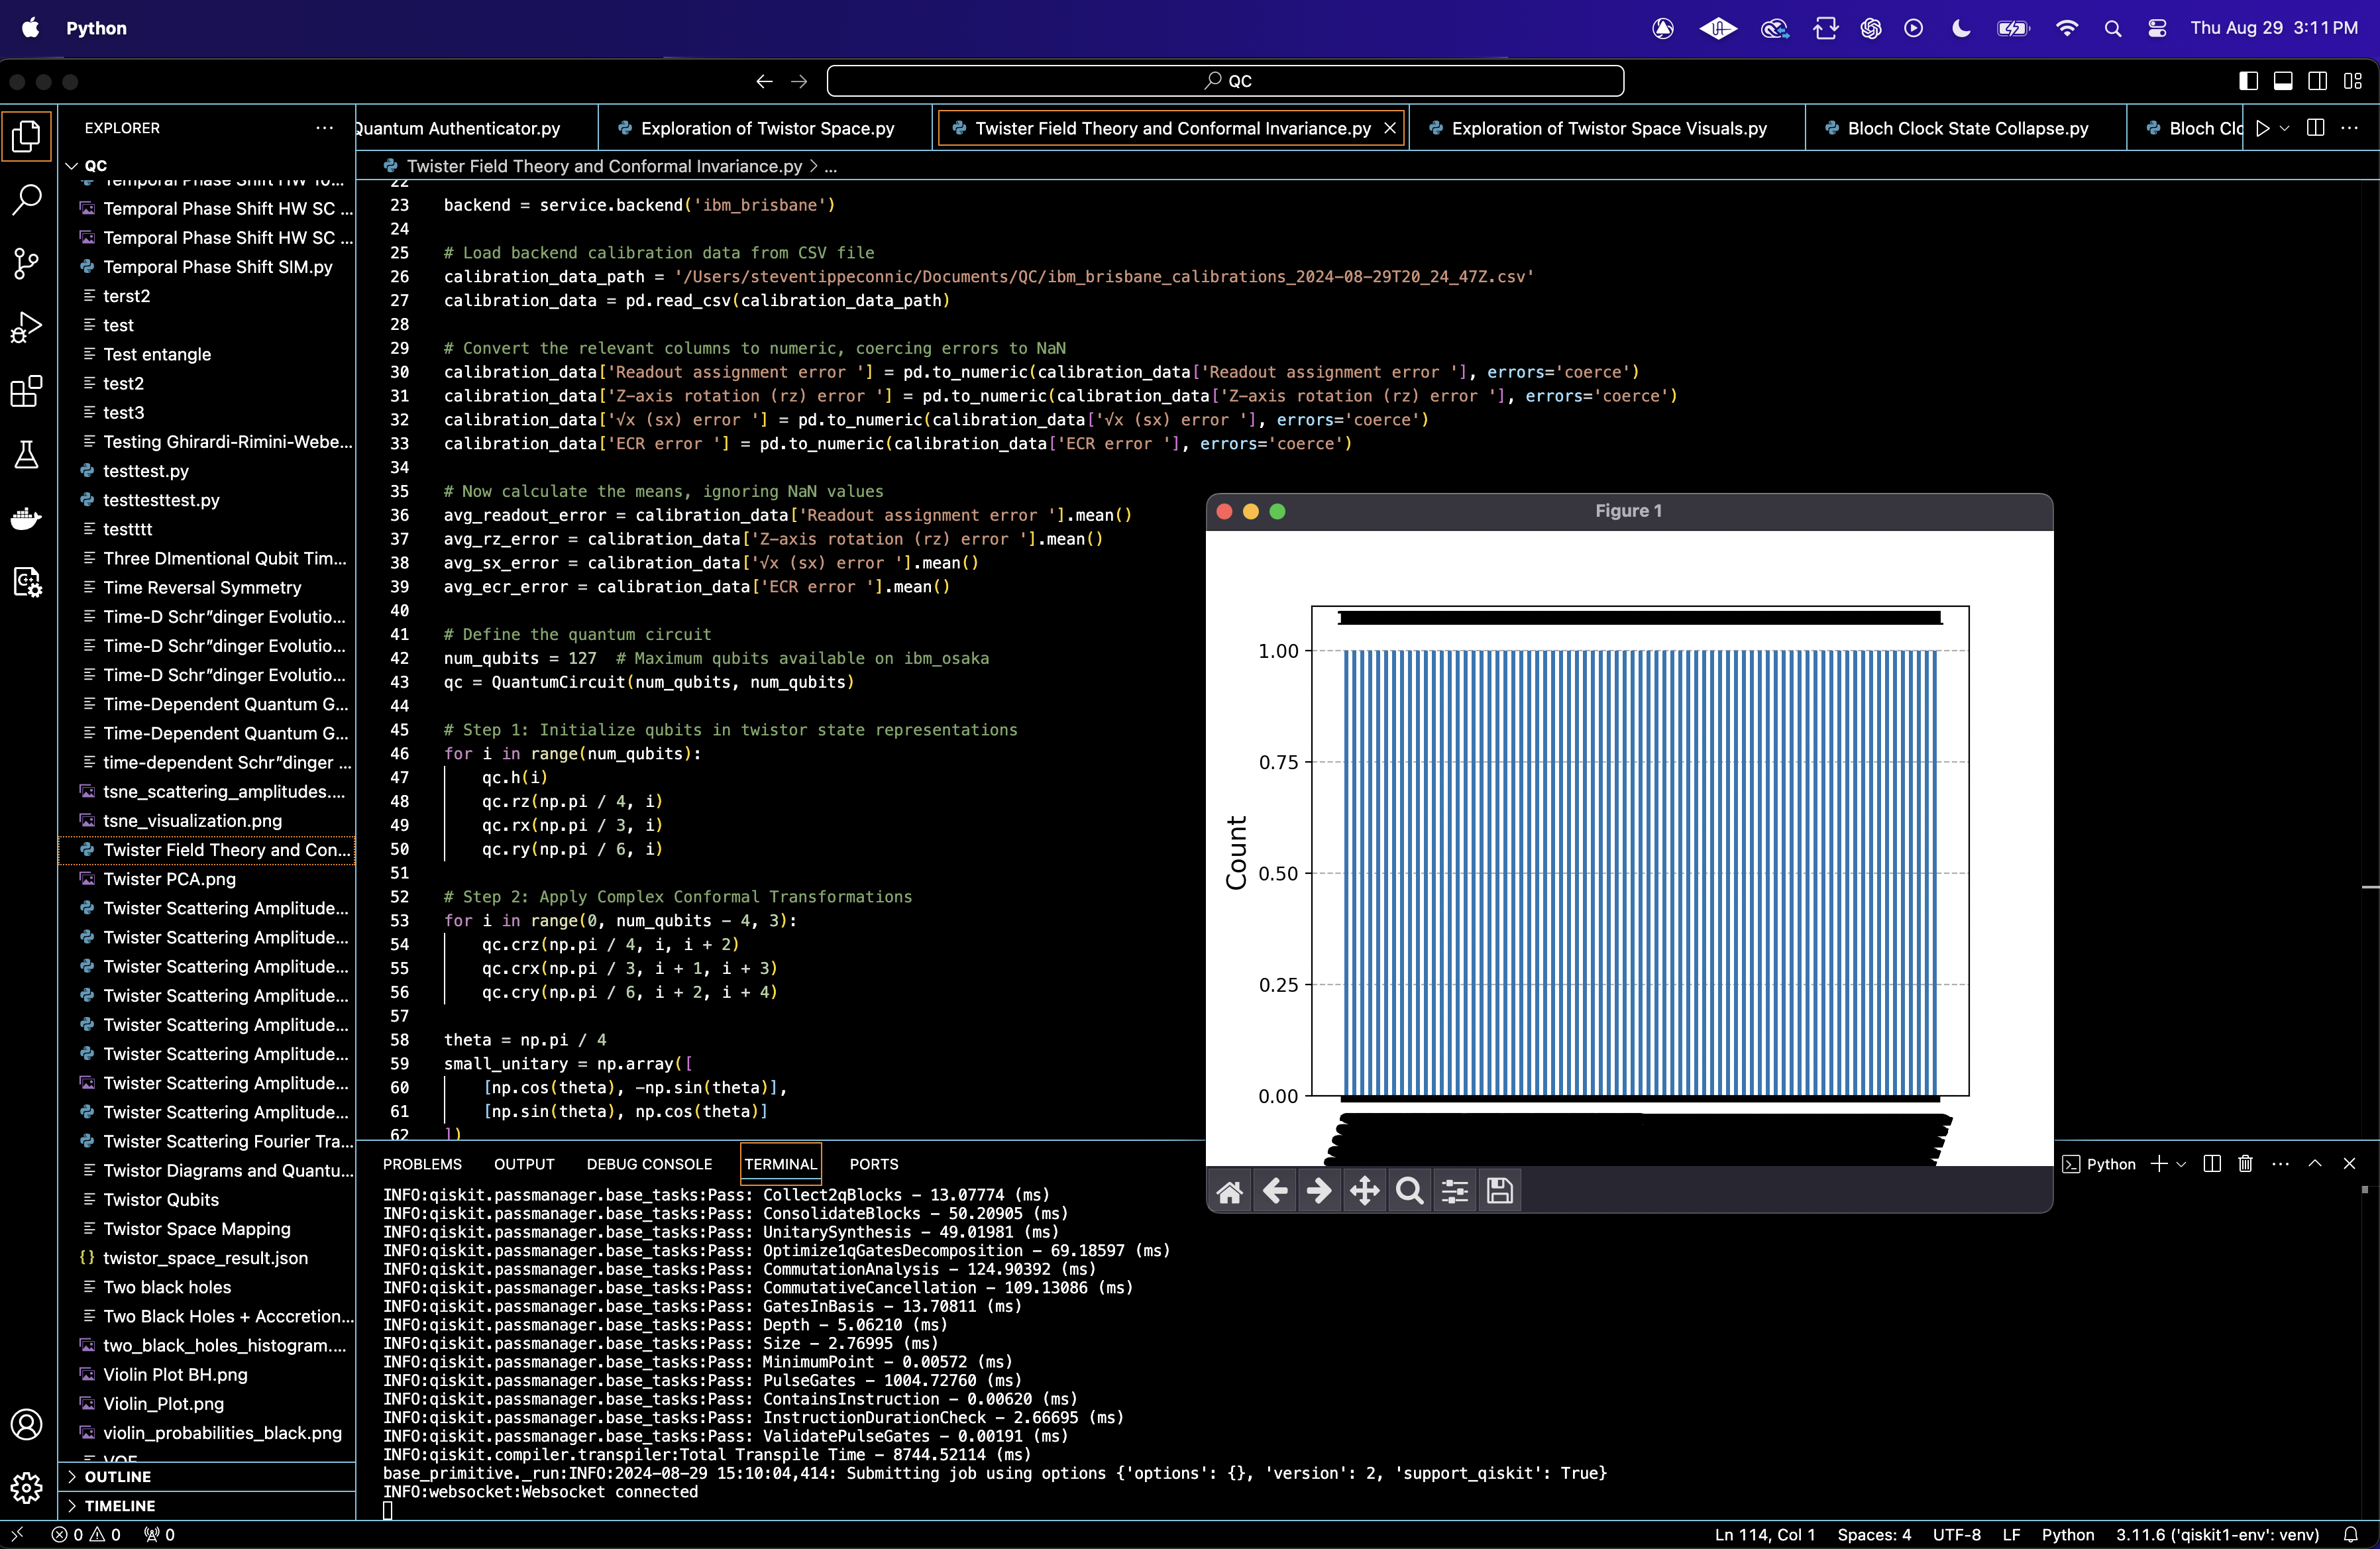2380x1549 pixels.
Task: Customize layout from title bar icon
Action: click(2353, 81)
